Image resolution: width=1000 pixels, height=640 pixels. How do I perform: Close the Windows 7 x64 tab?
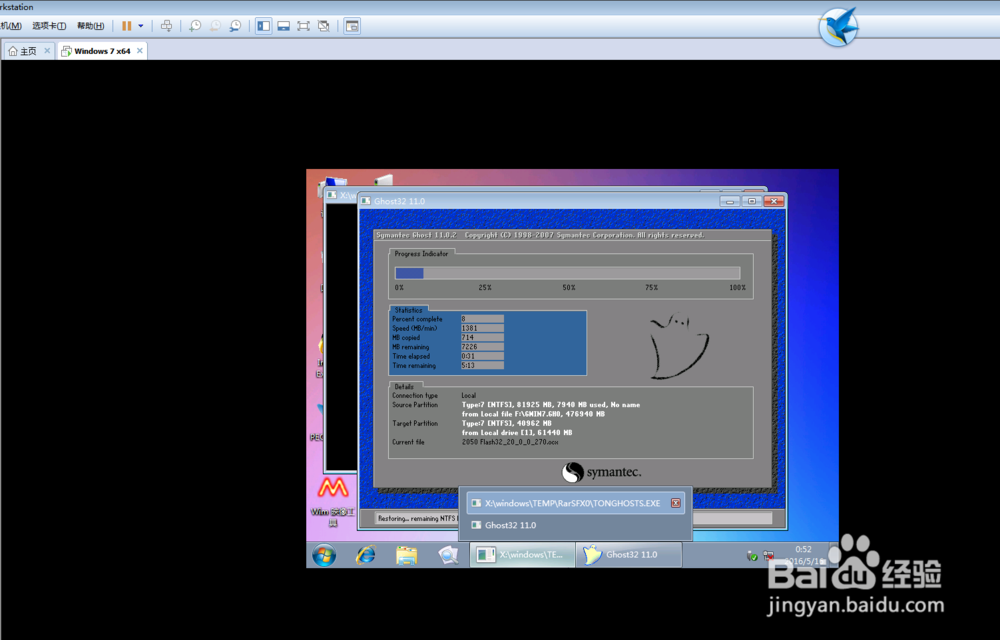click(x=140, y=51)
